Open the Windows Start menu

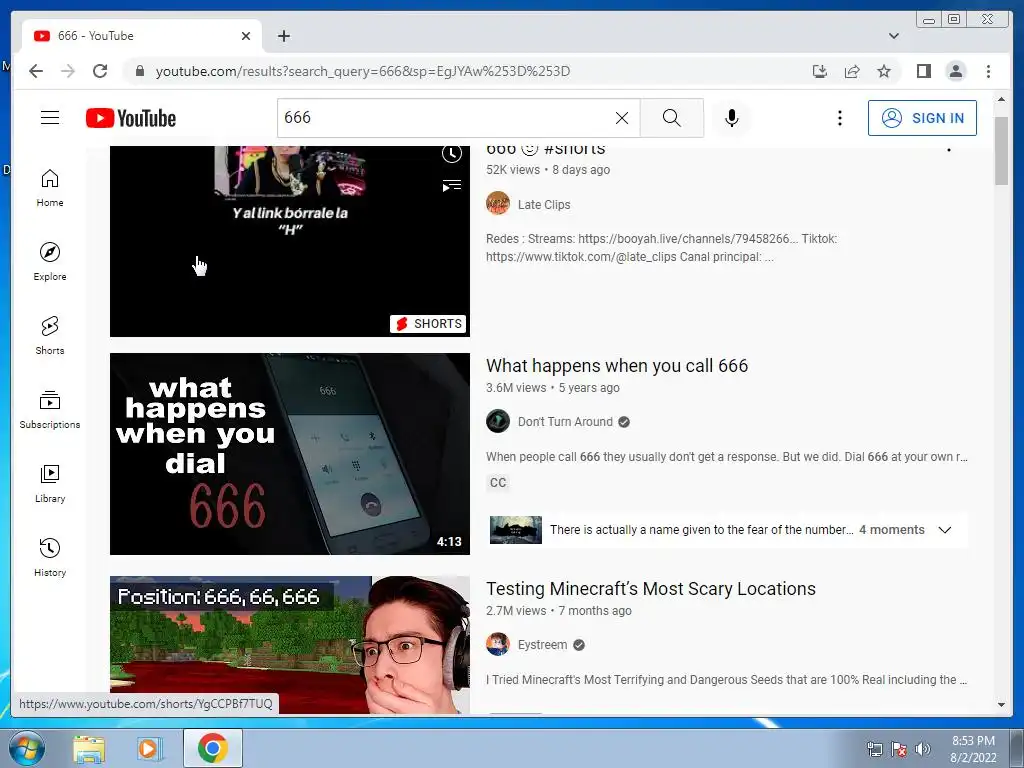tap(26, 748)
